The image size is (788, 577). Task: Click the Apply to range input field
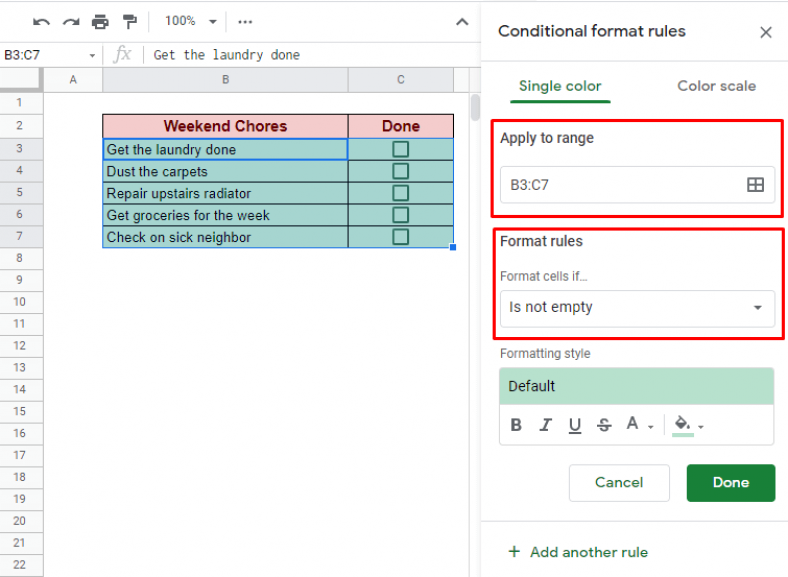pos(620,185)
